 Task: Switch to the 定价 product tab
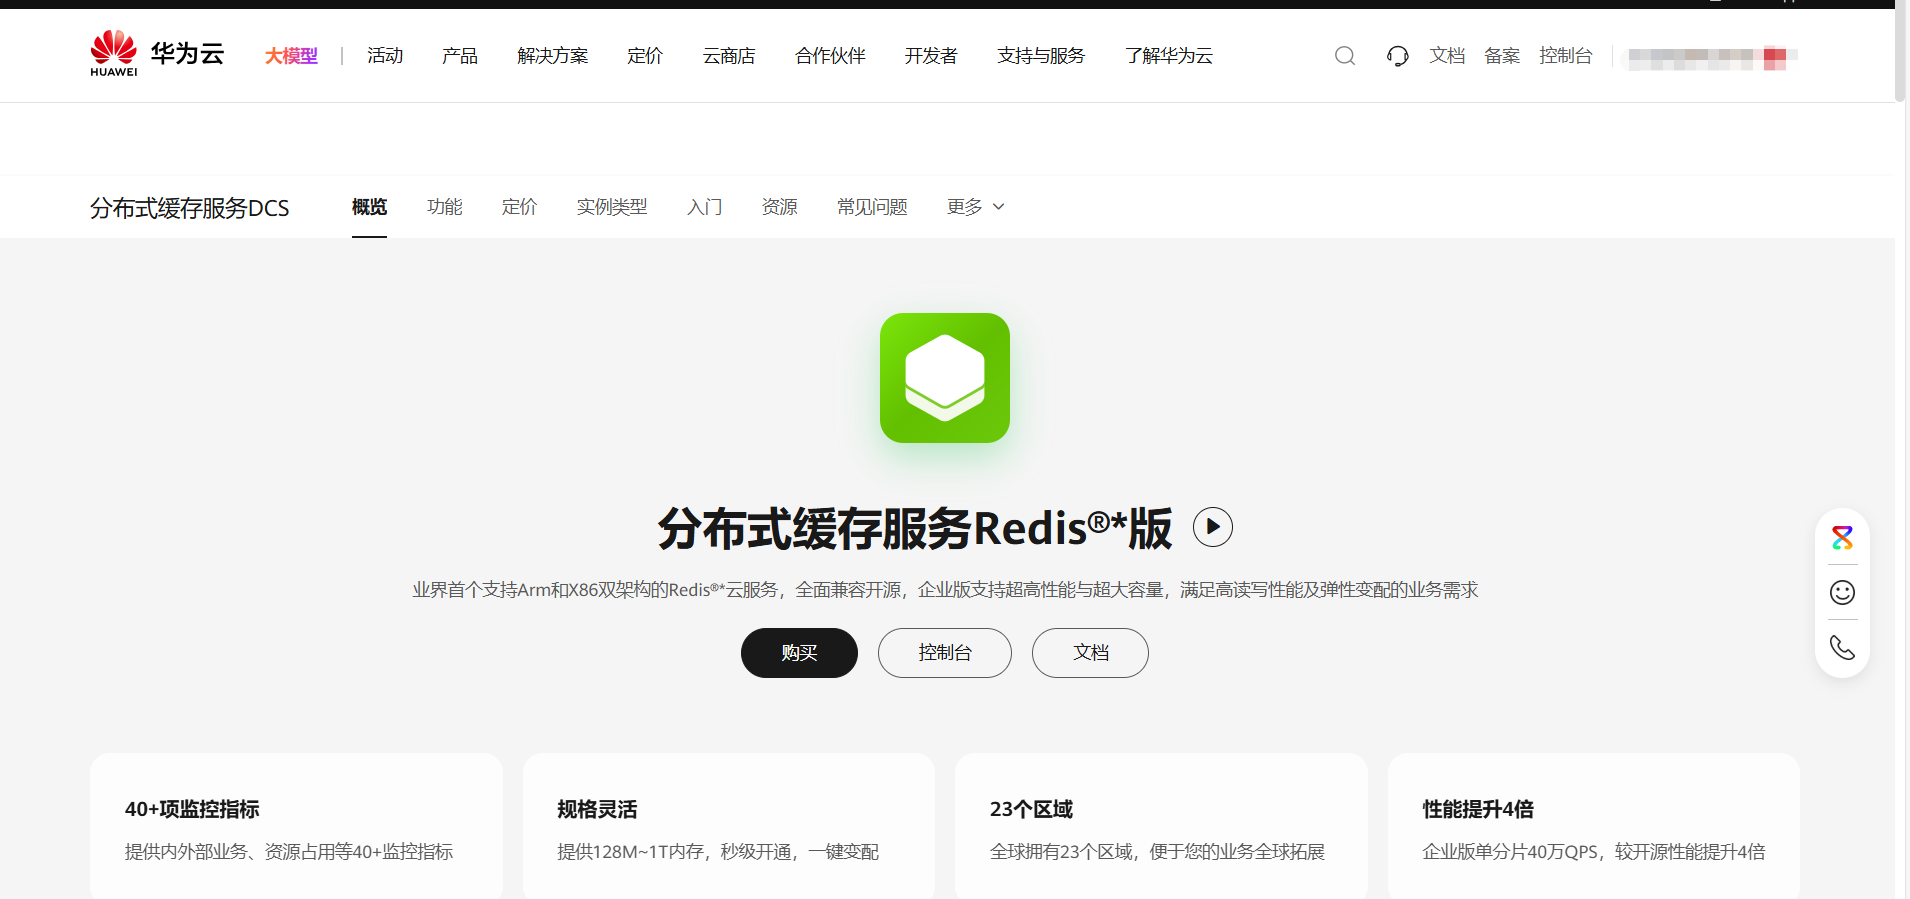coord(520,207)
